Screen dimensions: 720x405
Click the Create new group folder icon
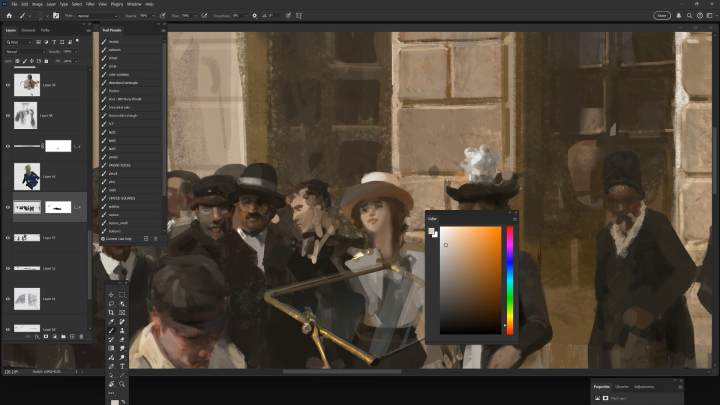pyautogui.click(x=63, y=337)
